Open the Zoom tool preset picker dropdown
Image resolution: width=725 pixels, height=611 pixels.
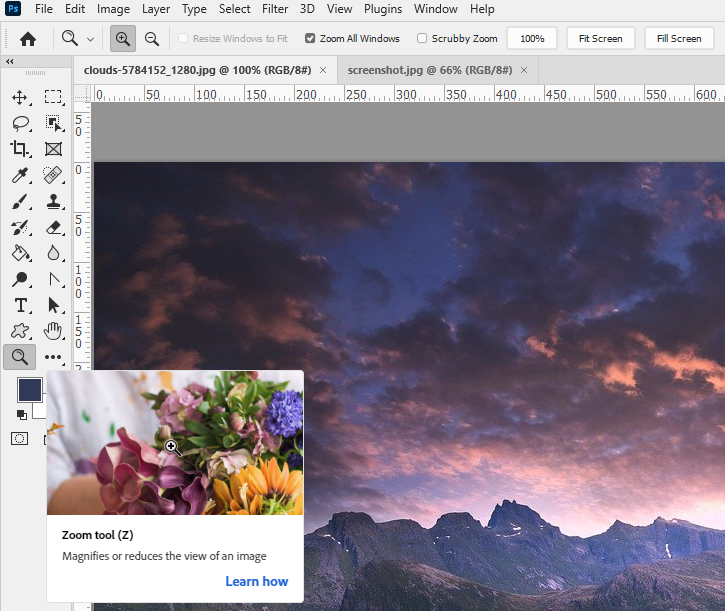[x=91, y=39]
